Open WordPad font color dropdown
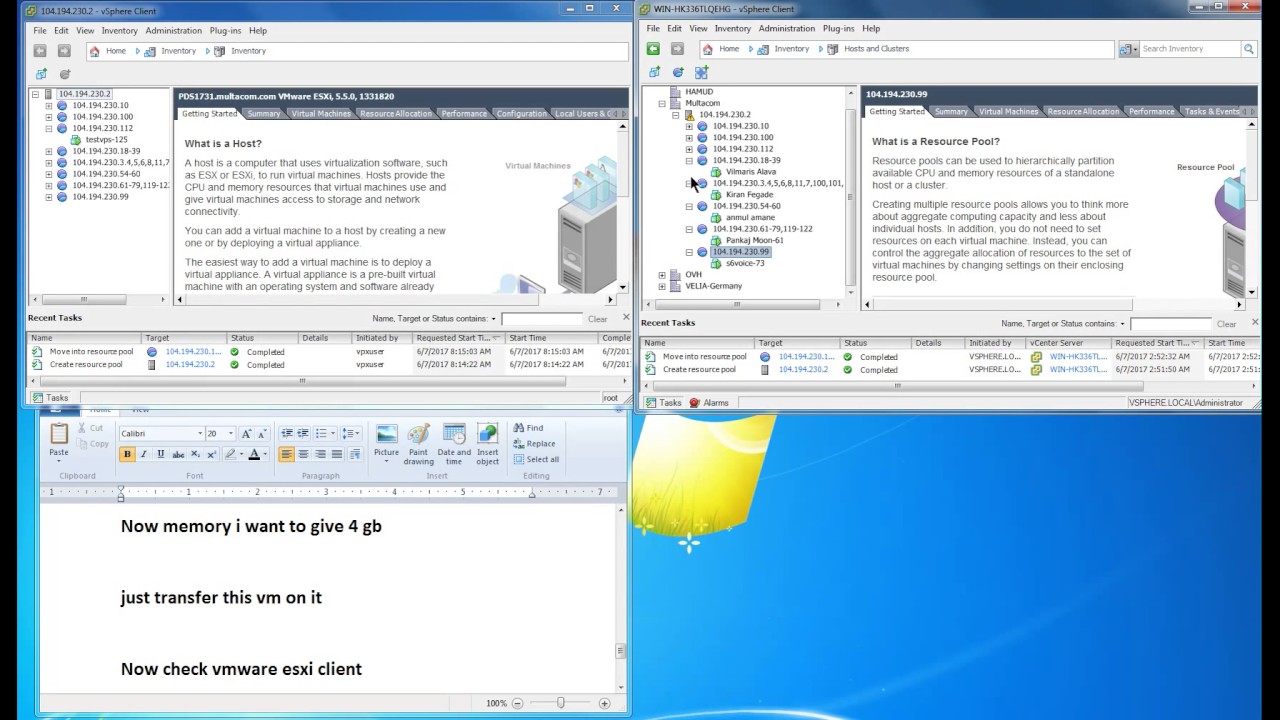 tap(266, 454)
